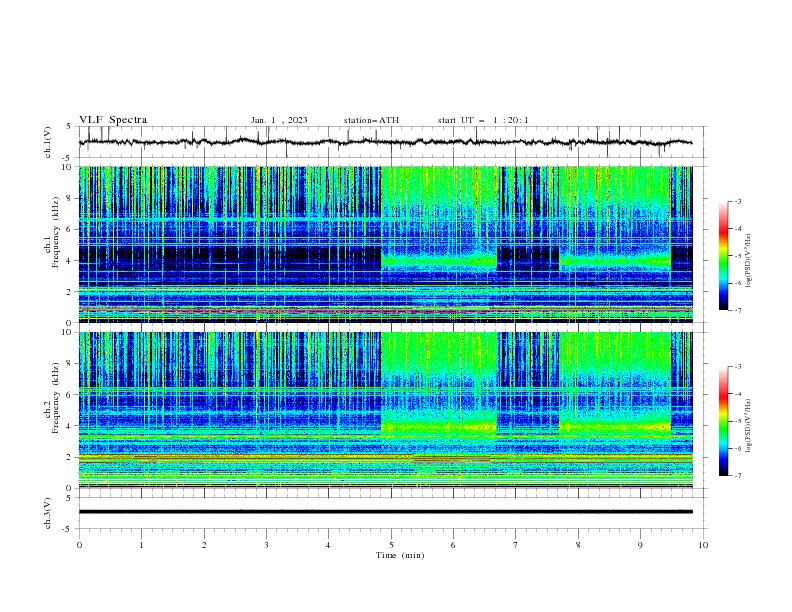Click time axis tick label "5"
792x612 pixels.
[391, 545]
